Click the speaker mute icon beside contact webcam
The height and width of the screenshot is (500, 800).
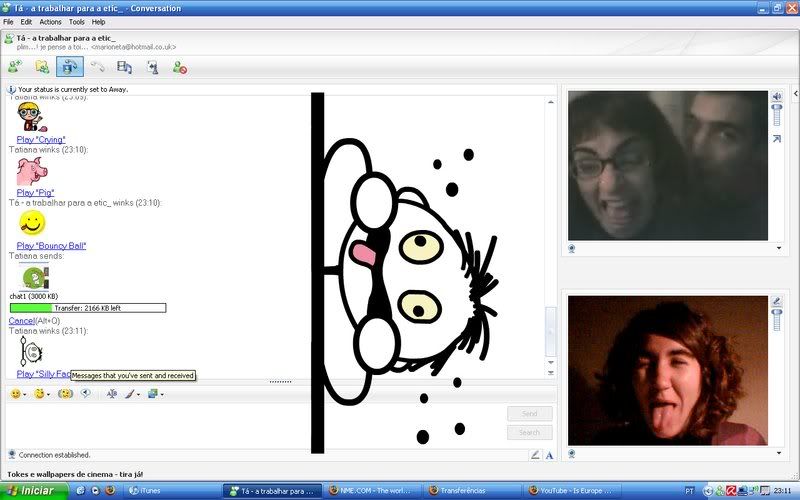click(777, 96)
